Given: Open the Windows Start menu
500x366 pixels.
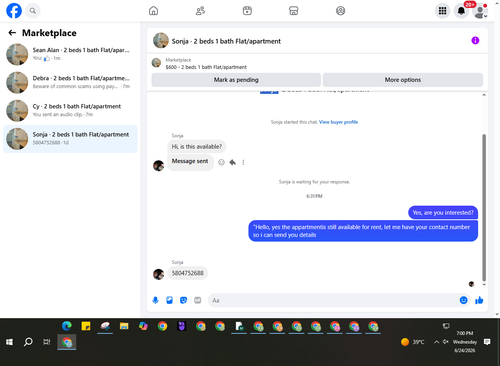Looking at the screenshot, I should 9,342.
